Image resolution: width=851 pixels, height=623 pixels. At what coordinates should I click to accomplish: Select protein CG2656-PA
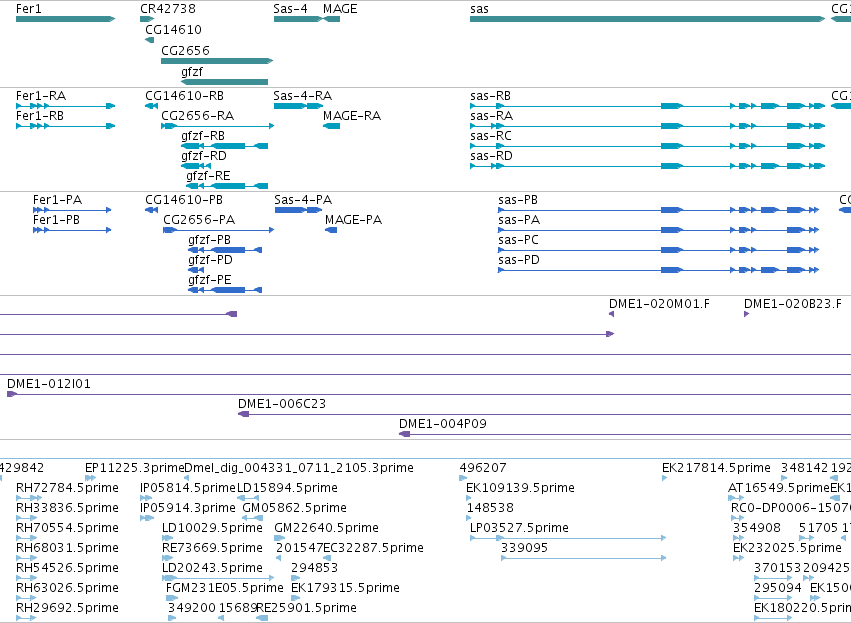(x=219, y=230)
